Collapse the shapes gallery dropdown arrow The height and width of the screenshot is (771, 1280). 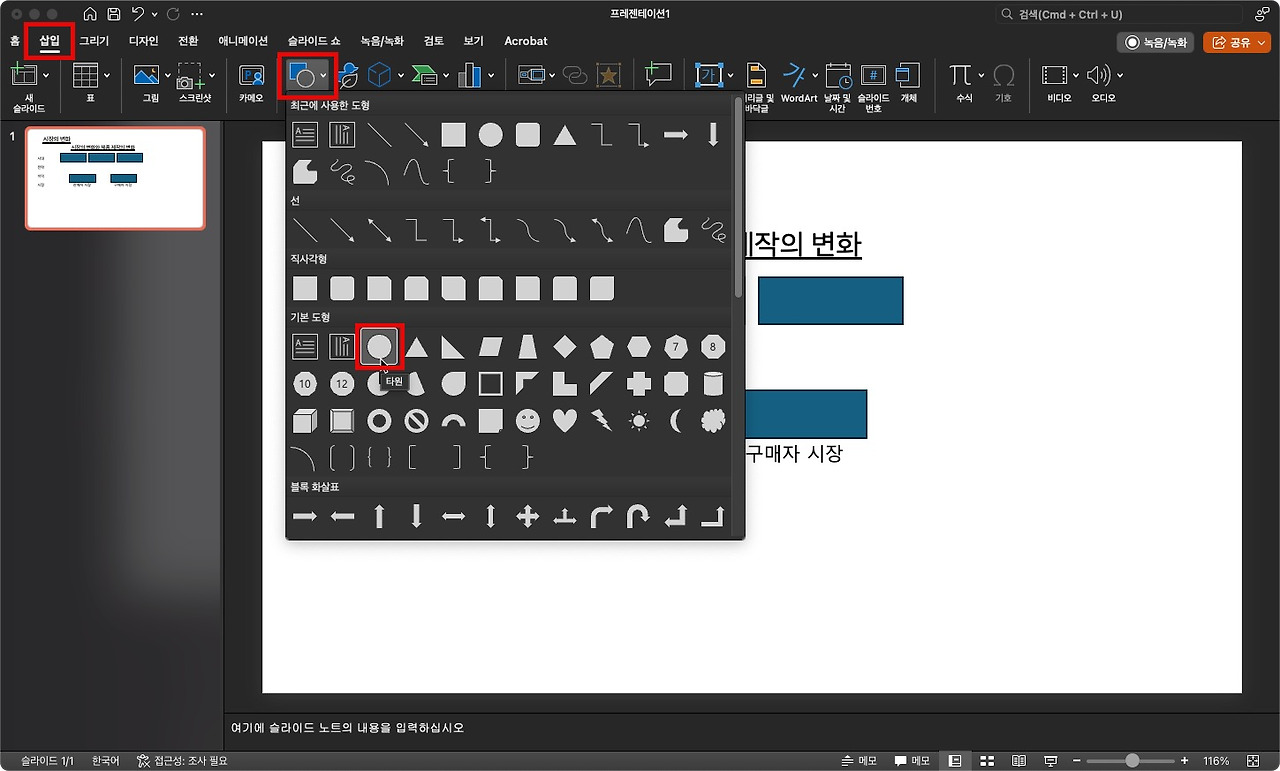pos(323,76)
